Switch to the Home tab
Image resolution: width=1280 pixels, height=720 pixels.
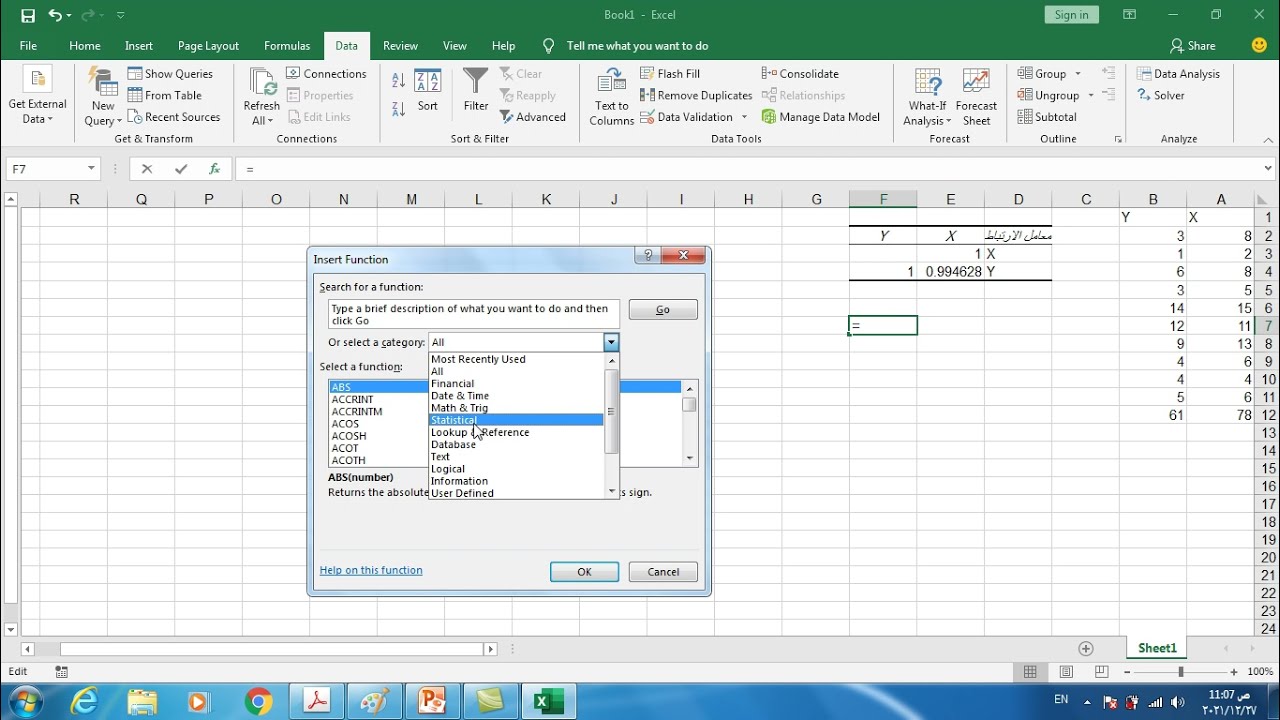[x=85, y=46]
